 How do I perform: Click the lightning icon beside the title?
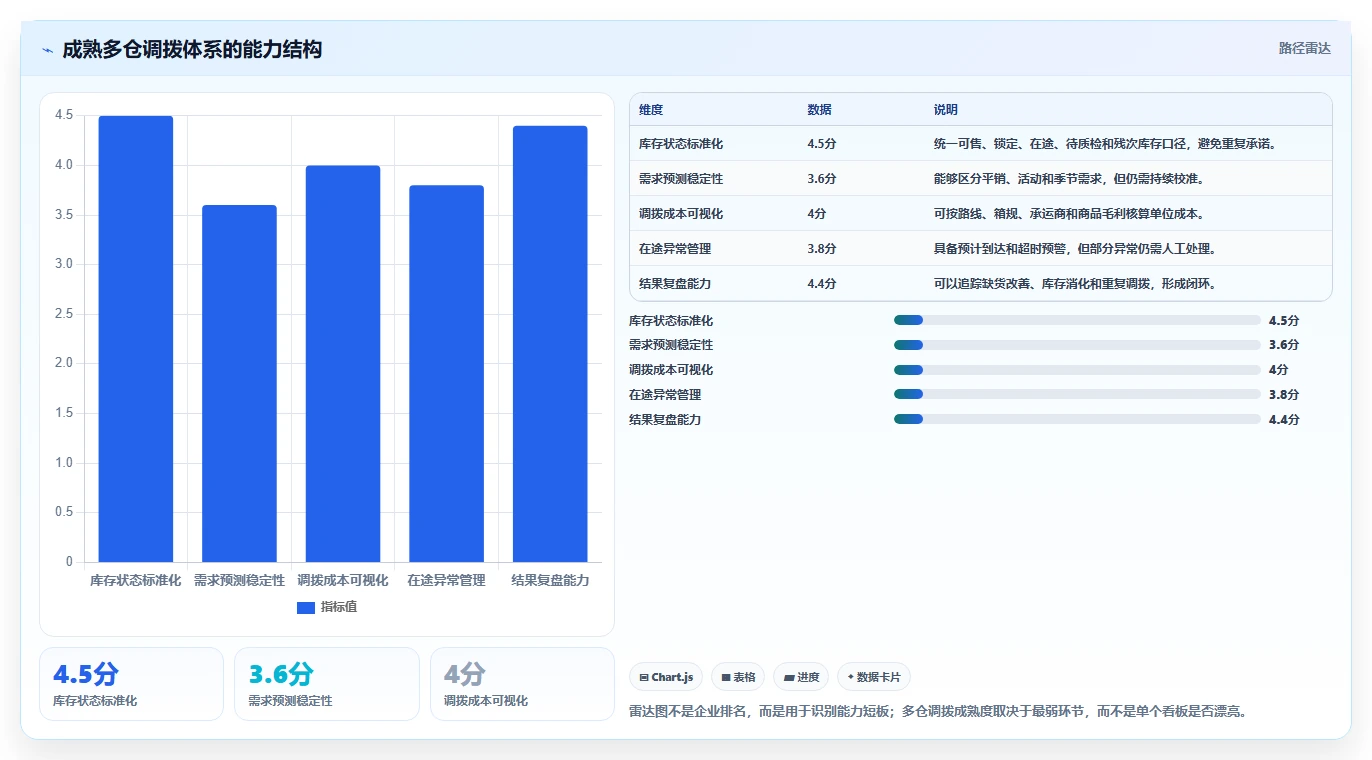click(48, 49)
